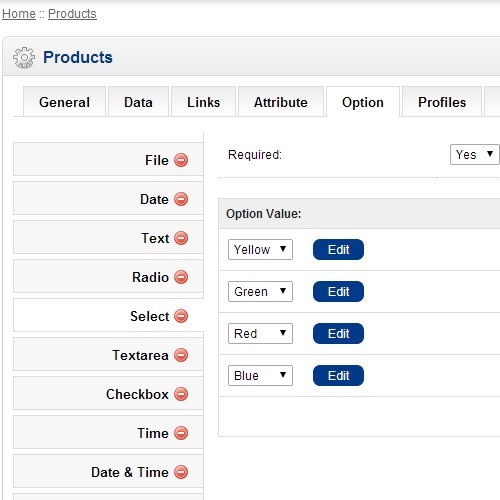Image resolution: width=500 pixels, height=500 pixels.
Task: Delete the Date option with minus icon
Action: click(181, 199)
